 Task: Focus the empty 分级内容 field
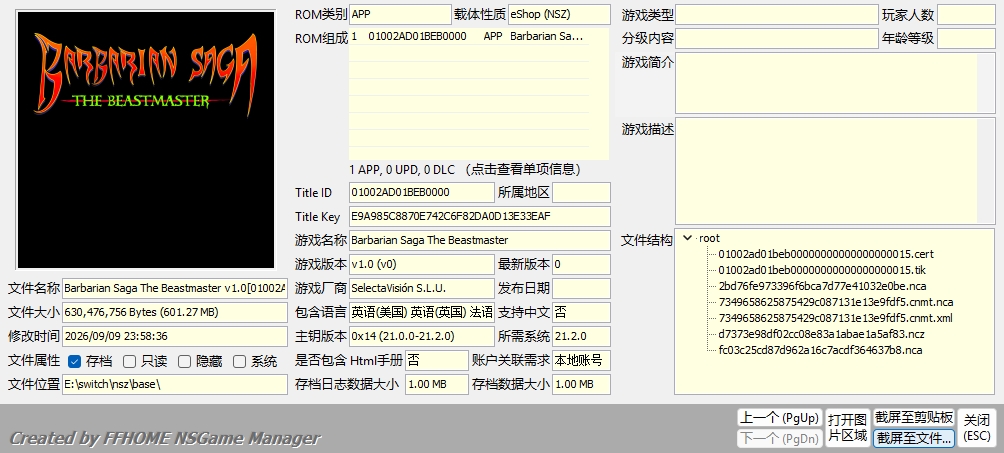[777, 38]
